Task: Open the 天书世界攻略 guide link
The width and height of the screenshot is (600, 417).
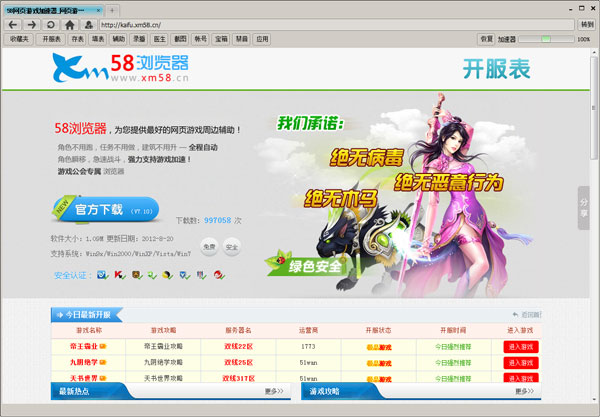Action: tap(163, 378)
